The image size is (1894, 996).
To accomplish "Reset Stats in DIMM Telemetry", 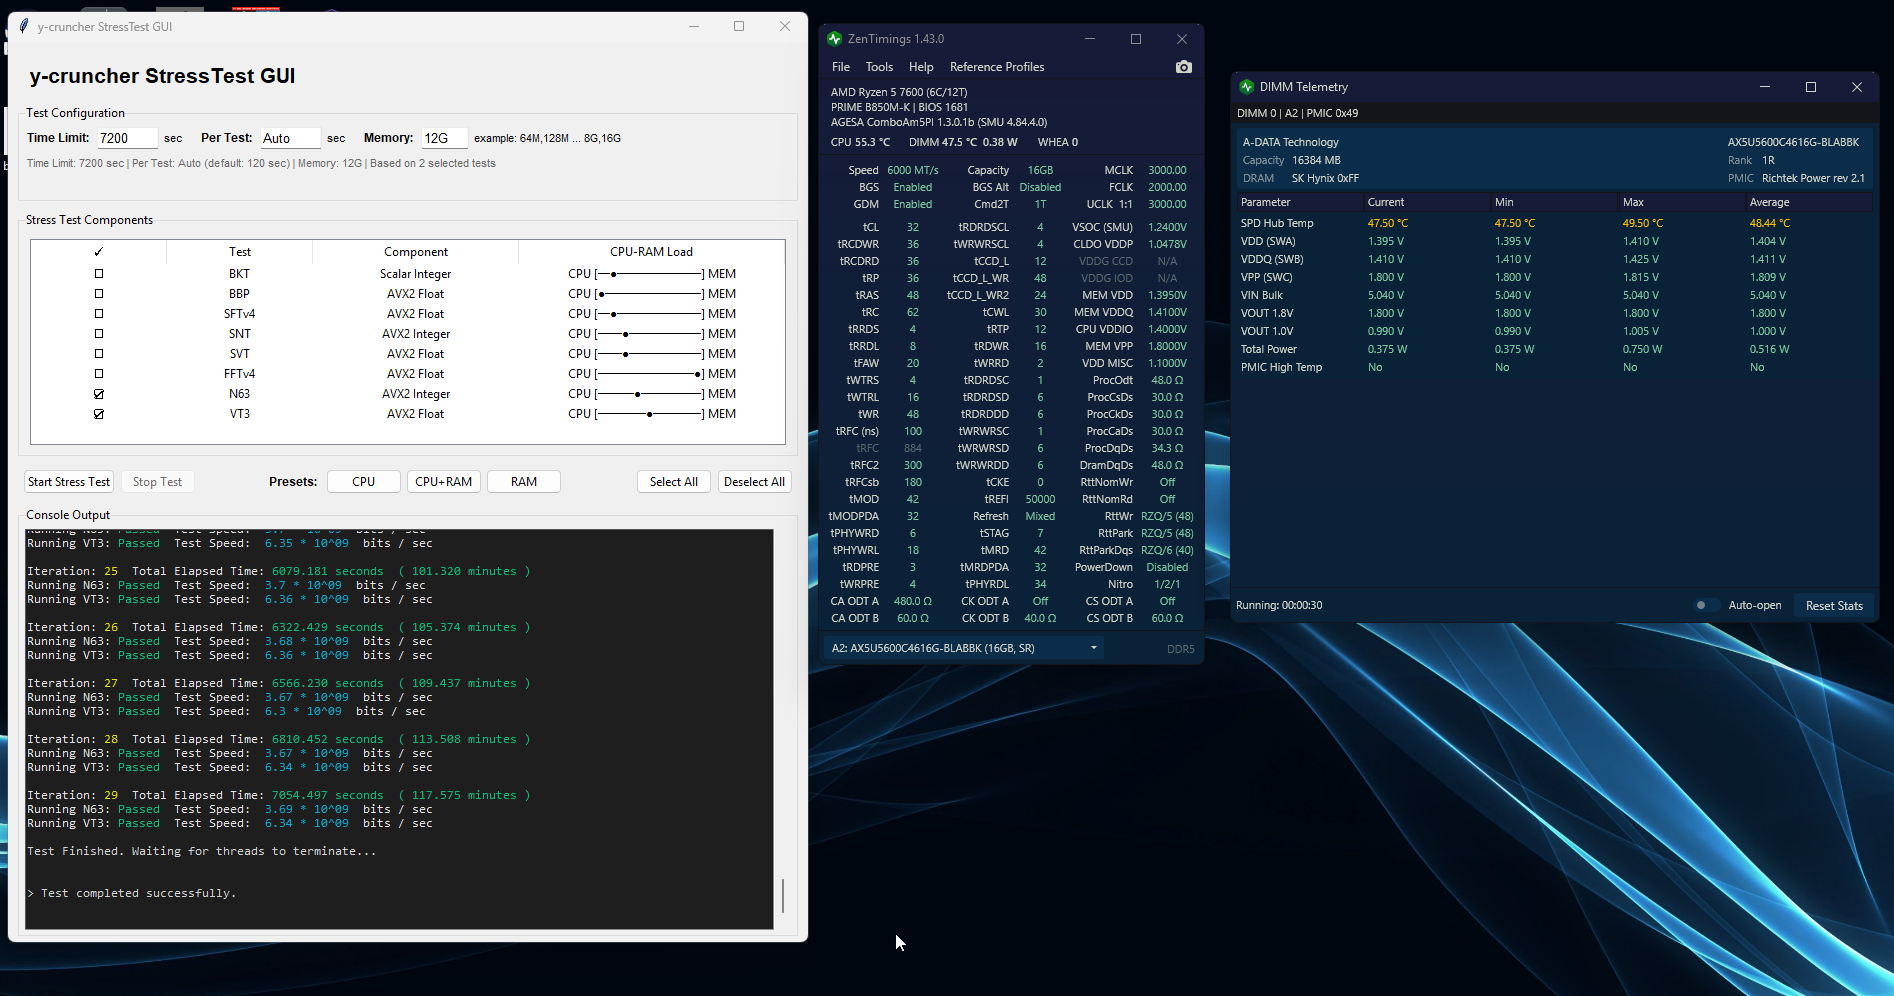I will click(1834, 605).
